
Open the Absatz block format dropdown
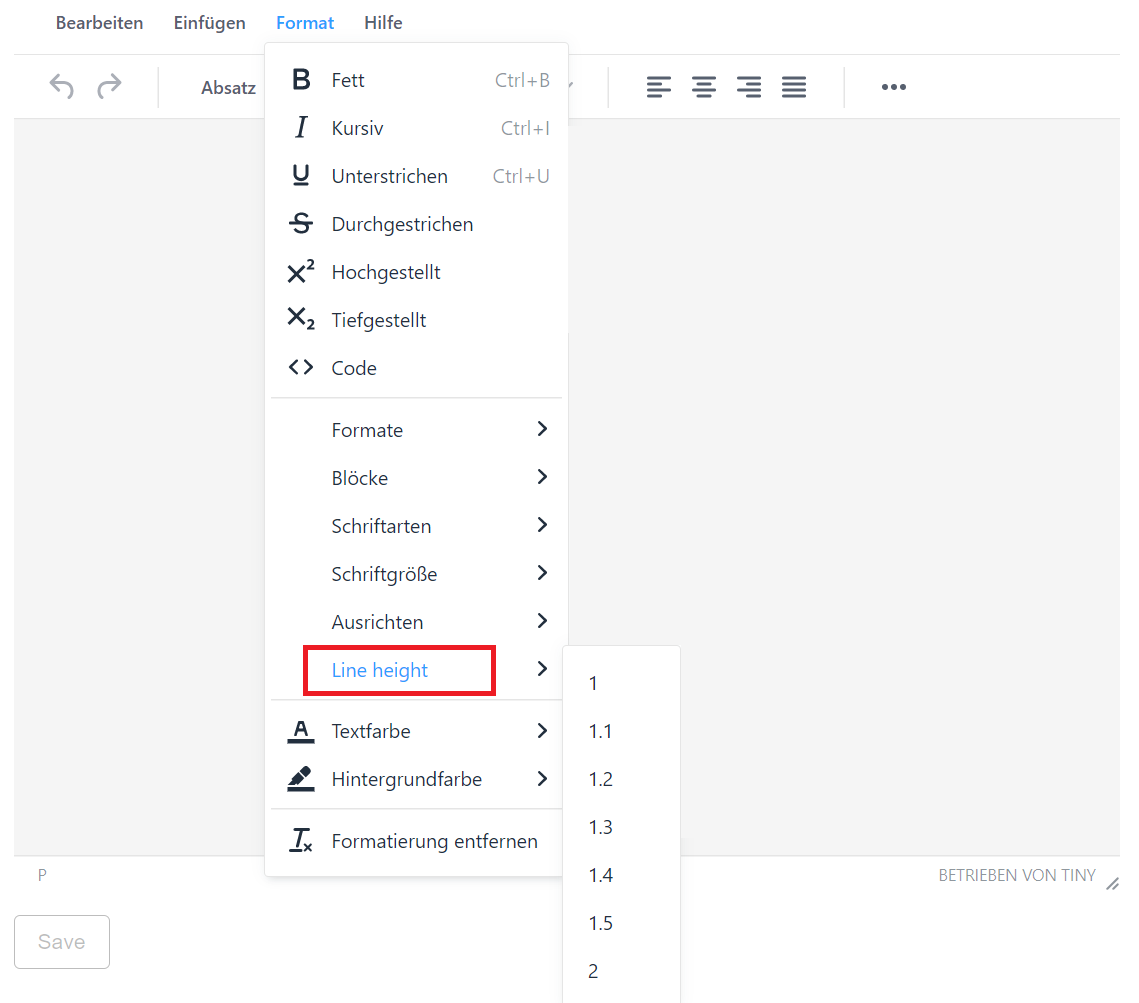(228, 87)
